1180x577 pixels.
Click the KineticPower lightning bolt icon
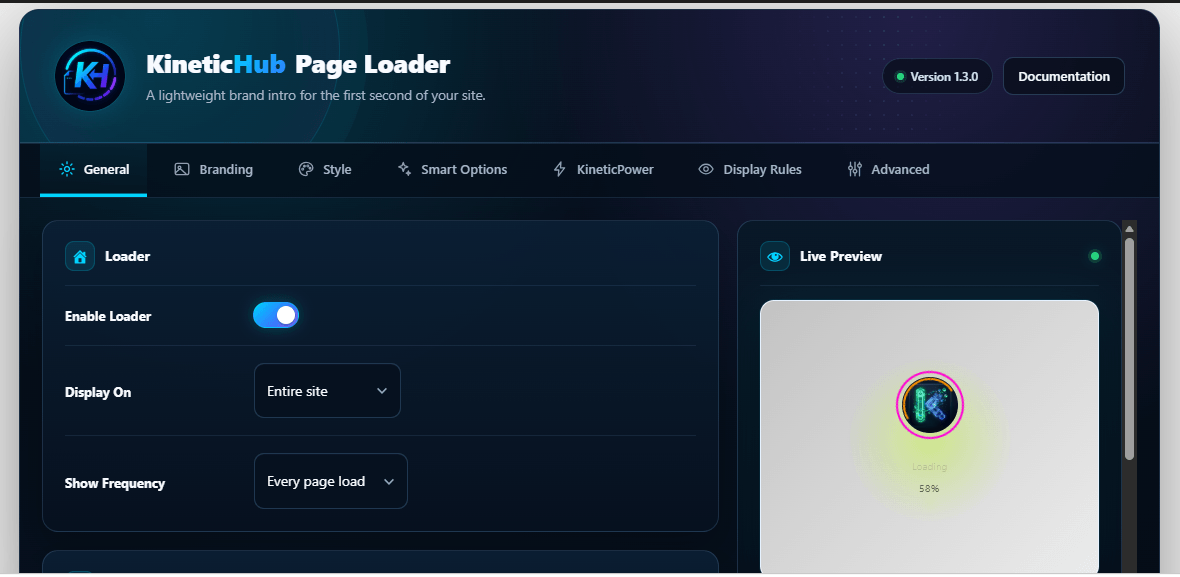click(x=559, y=169)
